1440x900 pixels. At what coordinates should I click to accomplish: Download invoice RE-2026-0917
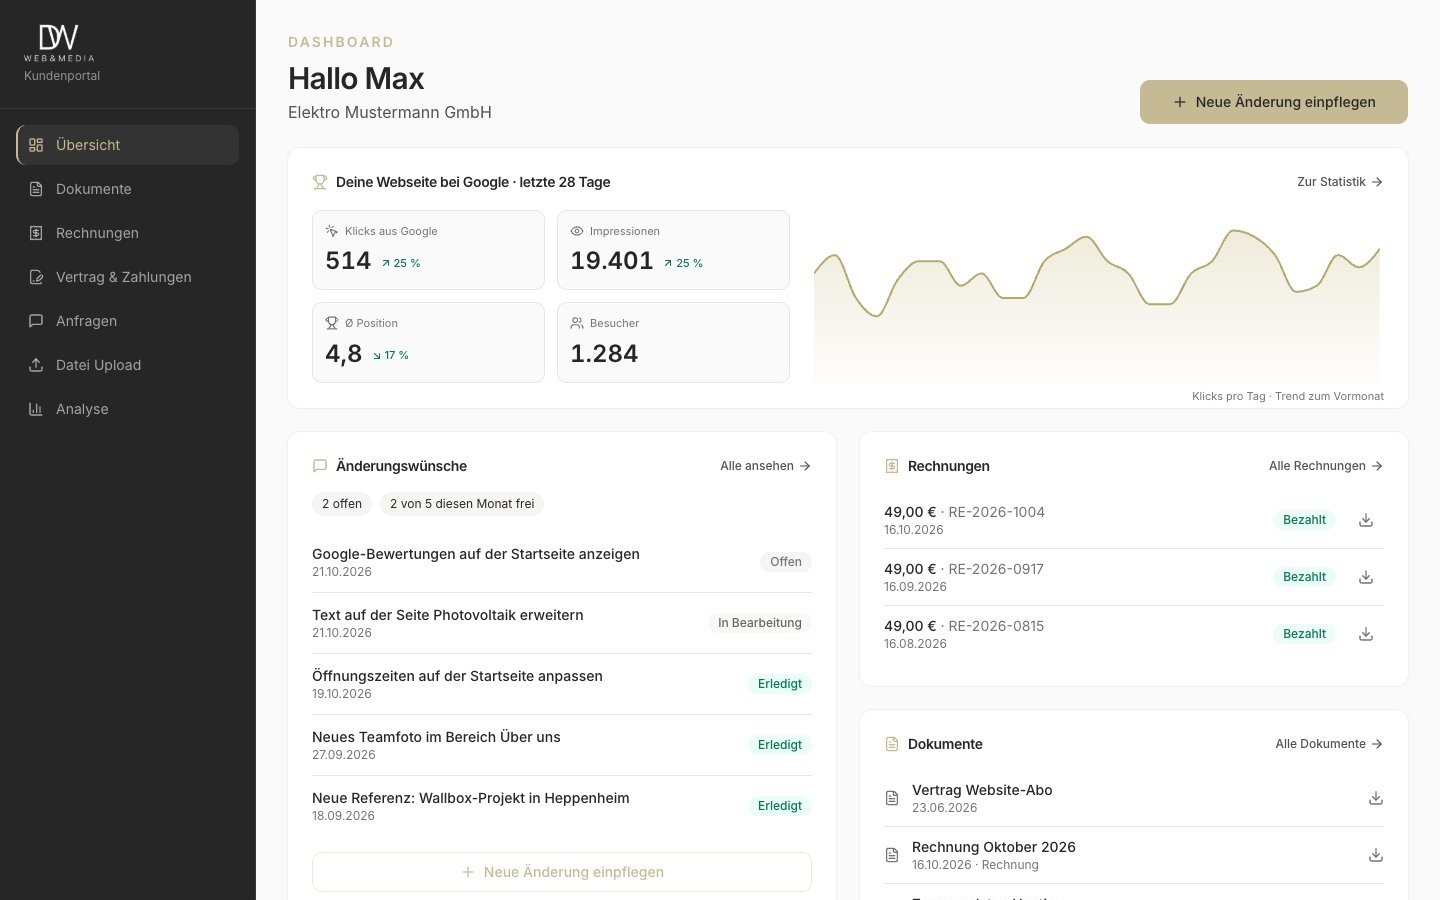click(1366, 577)
